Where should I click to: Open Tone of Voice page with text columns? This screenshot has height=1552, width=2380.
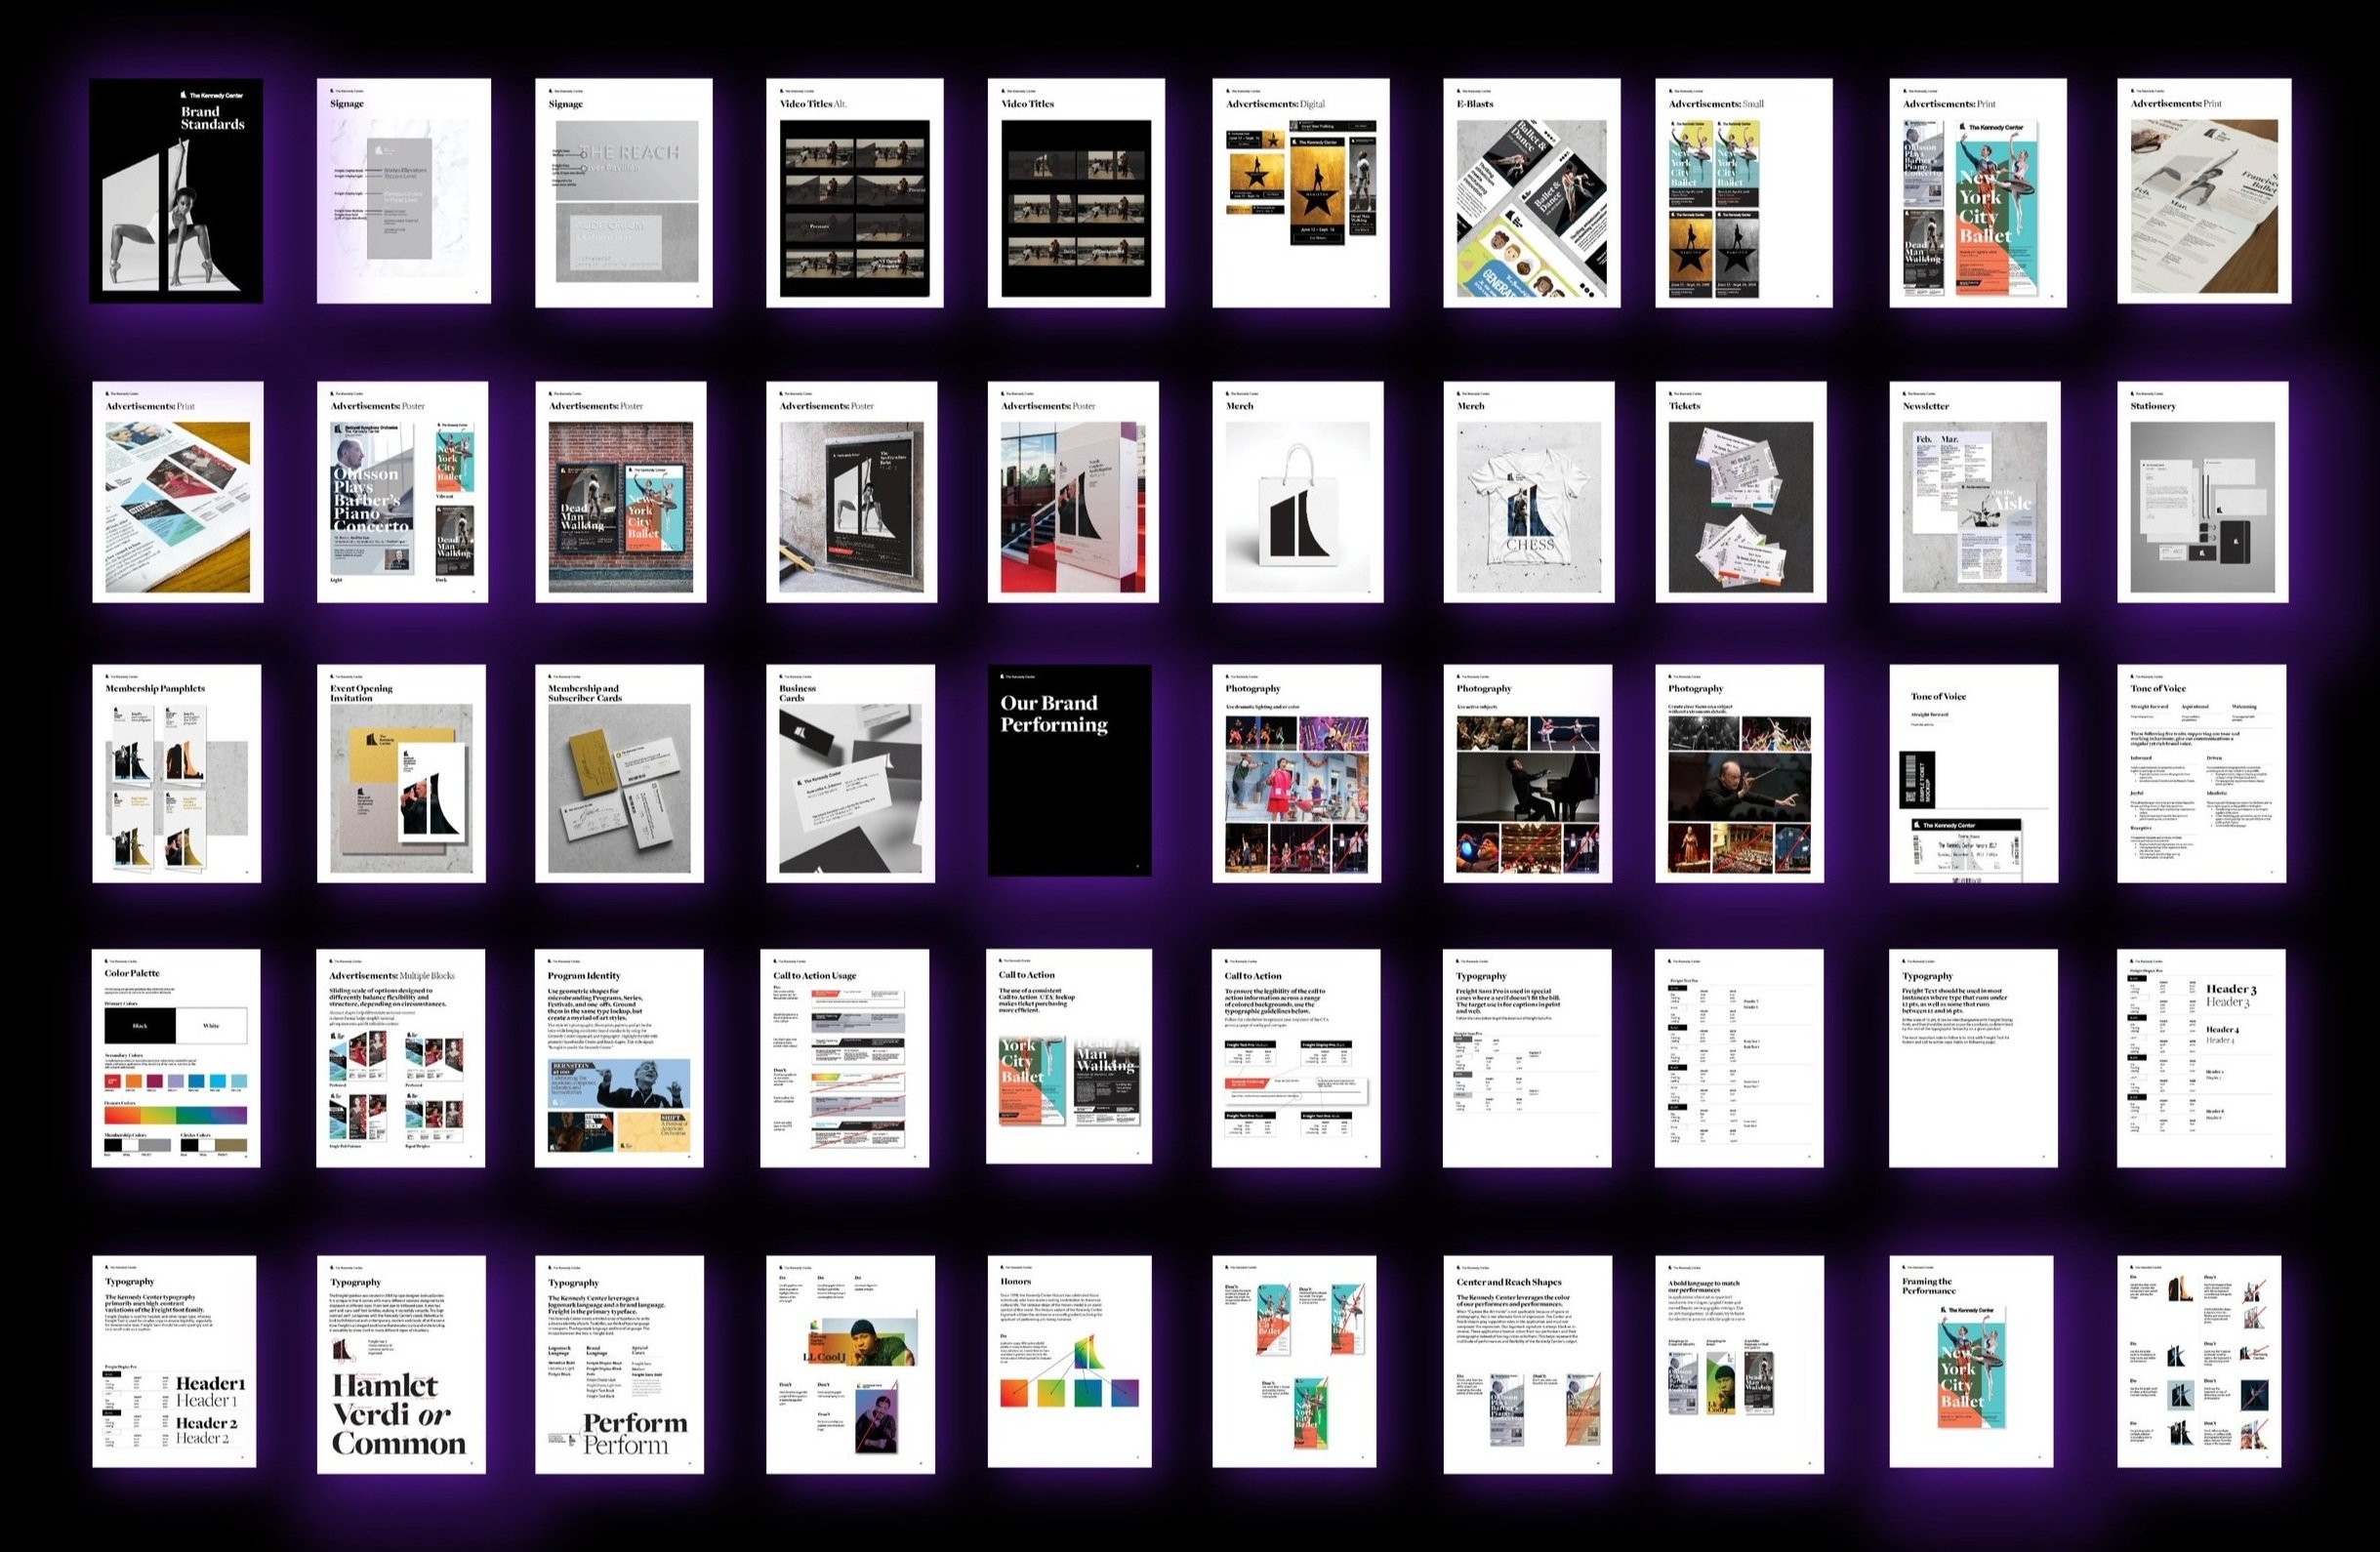2202,774
